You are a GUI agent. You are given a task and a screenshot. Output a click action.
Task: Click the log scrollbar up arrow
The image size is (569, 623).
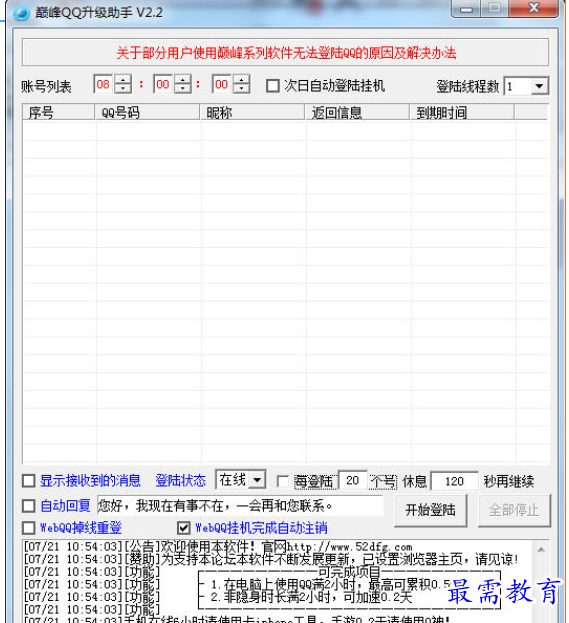pos(541,550)
